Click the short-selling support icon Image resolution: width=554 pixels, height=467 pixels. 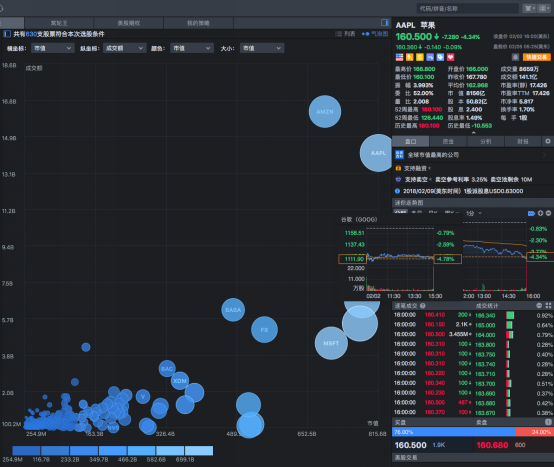pos(398,179)
